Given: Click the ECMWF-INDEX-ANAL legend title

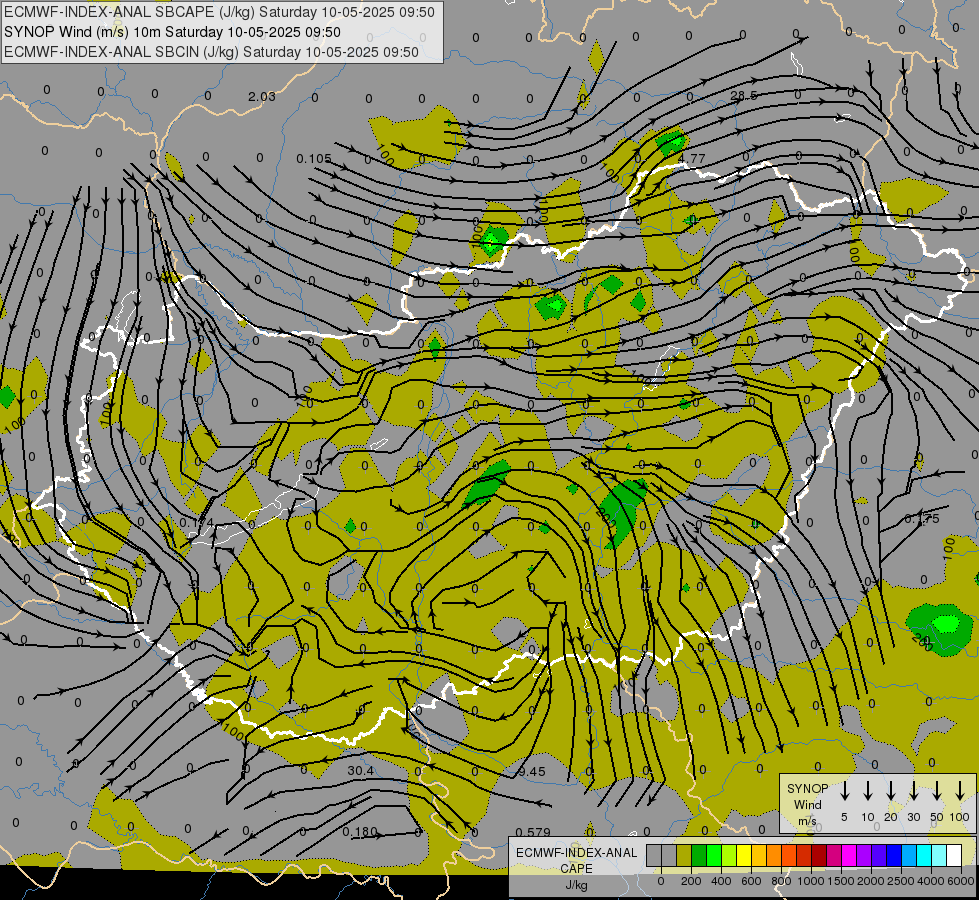Looking at the screenshot, I should click(x=576, y=853).
